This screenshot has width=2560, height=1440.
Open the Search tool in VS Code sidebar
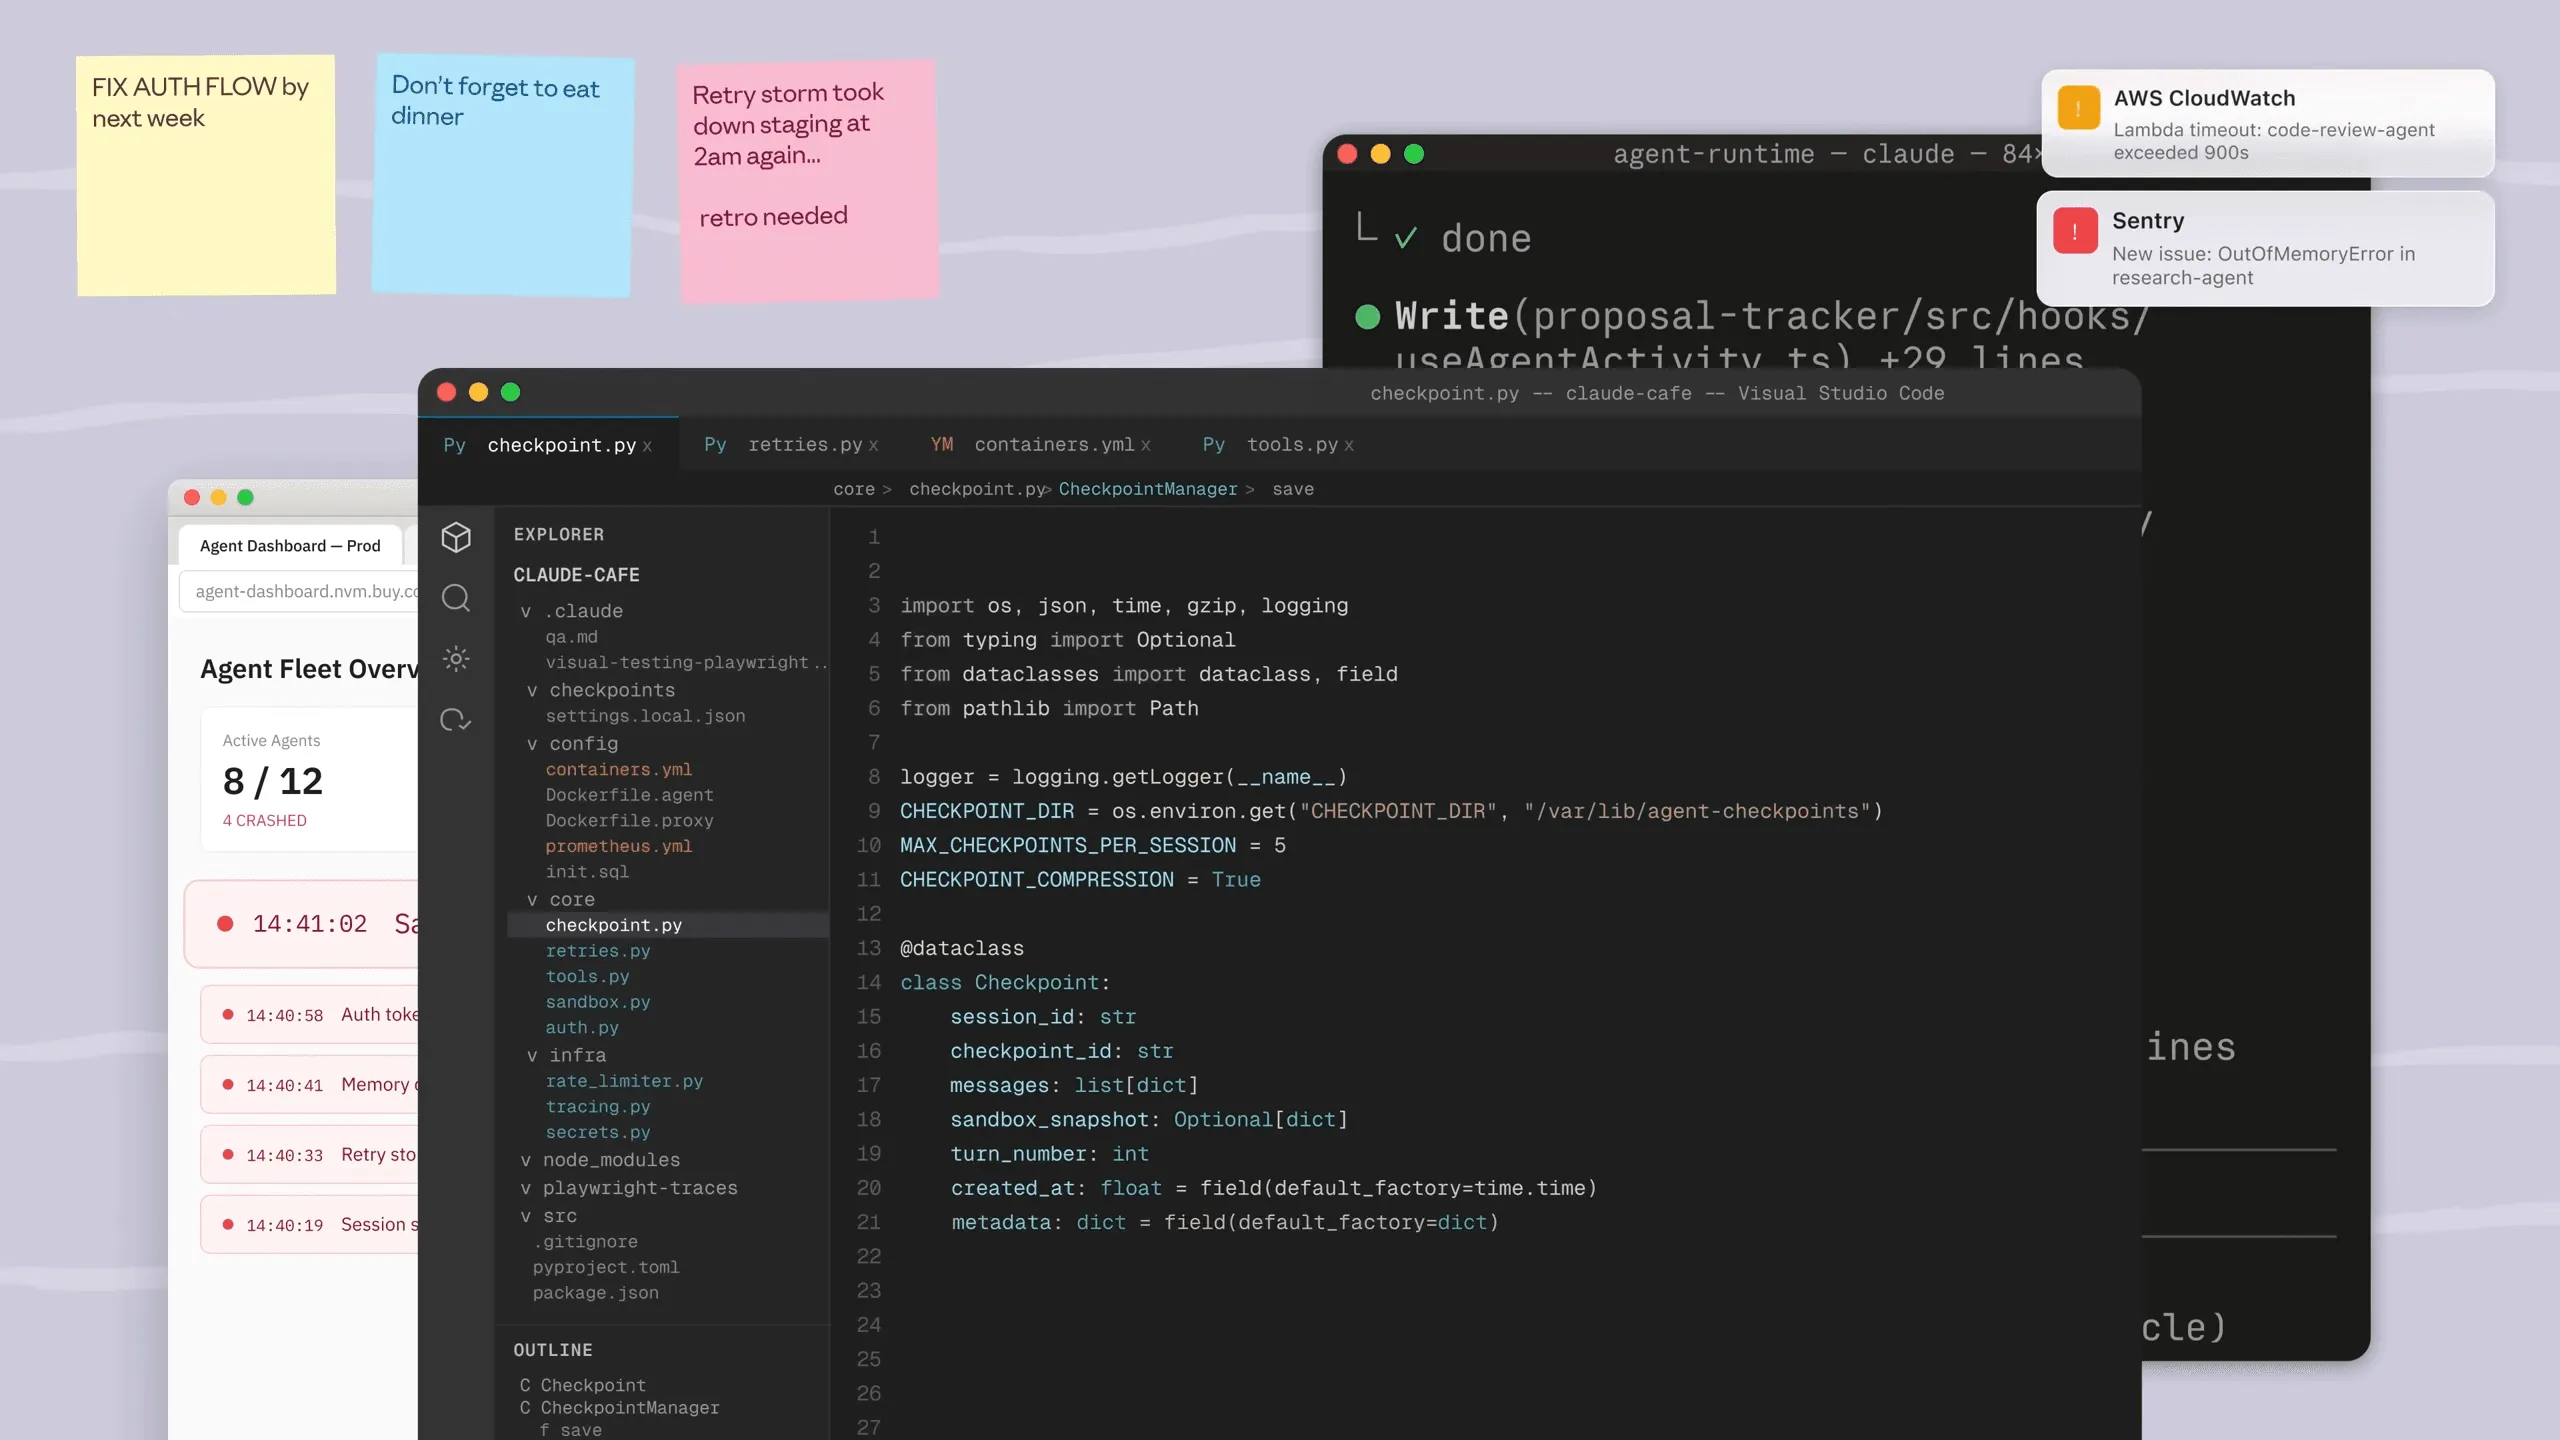(x=456, y=598)
